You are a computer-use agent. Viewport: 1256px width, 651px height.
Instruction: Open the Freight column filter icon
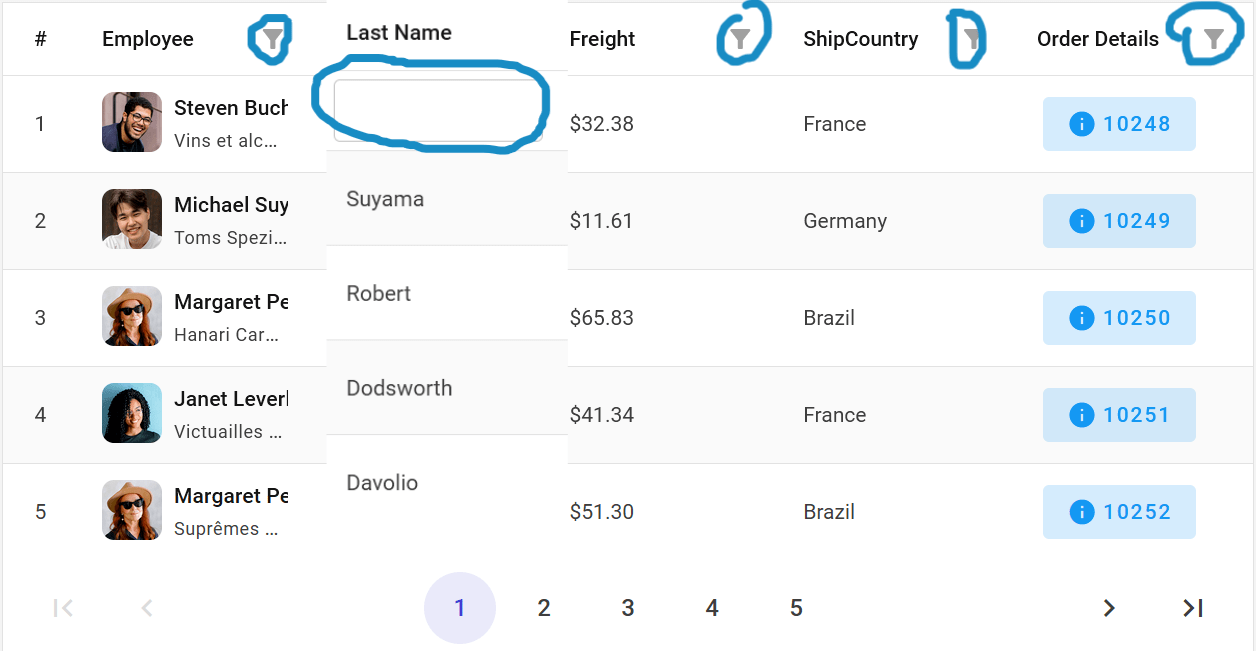[x=739, y=39]
